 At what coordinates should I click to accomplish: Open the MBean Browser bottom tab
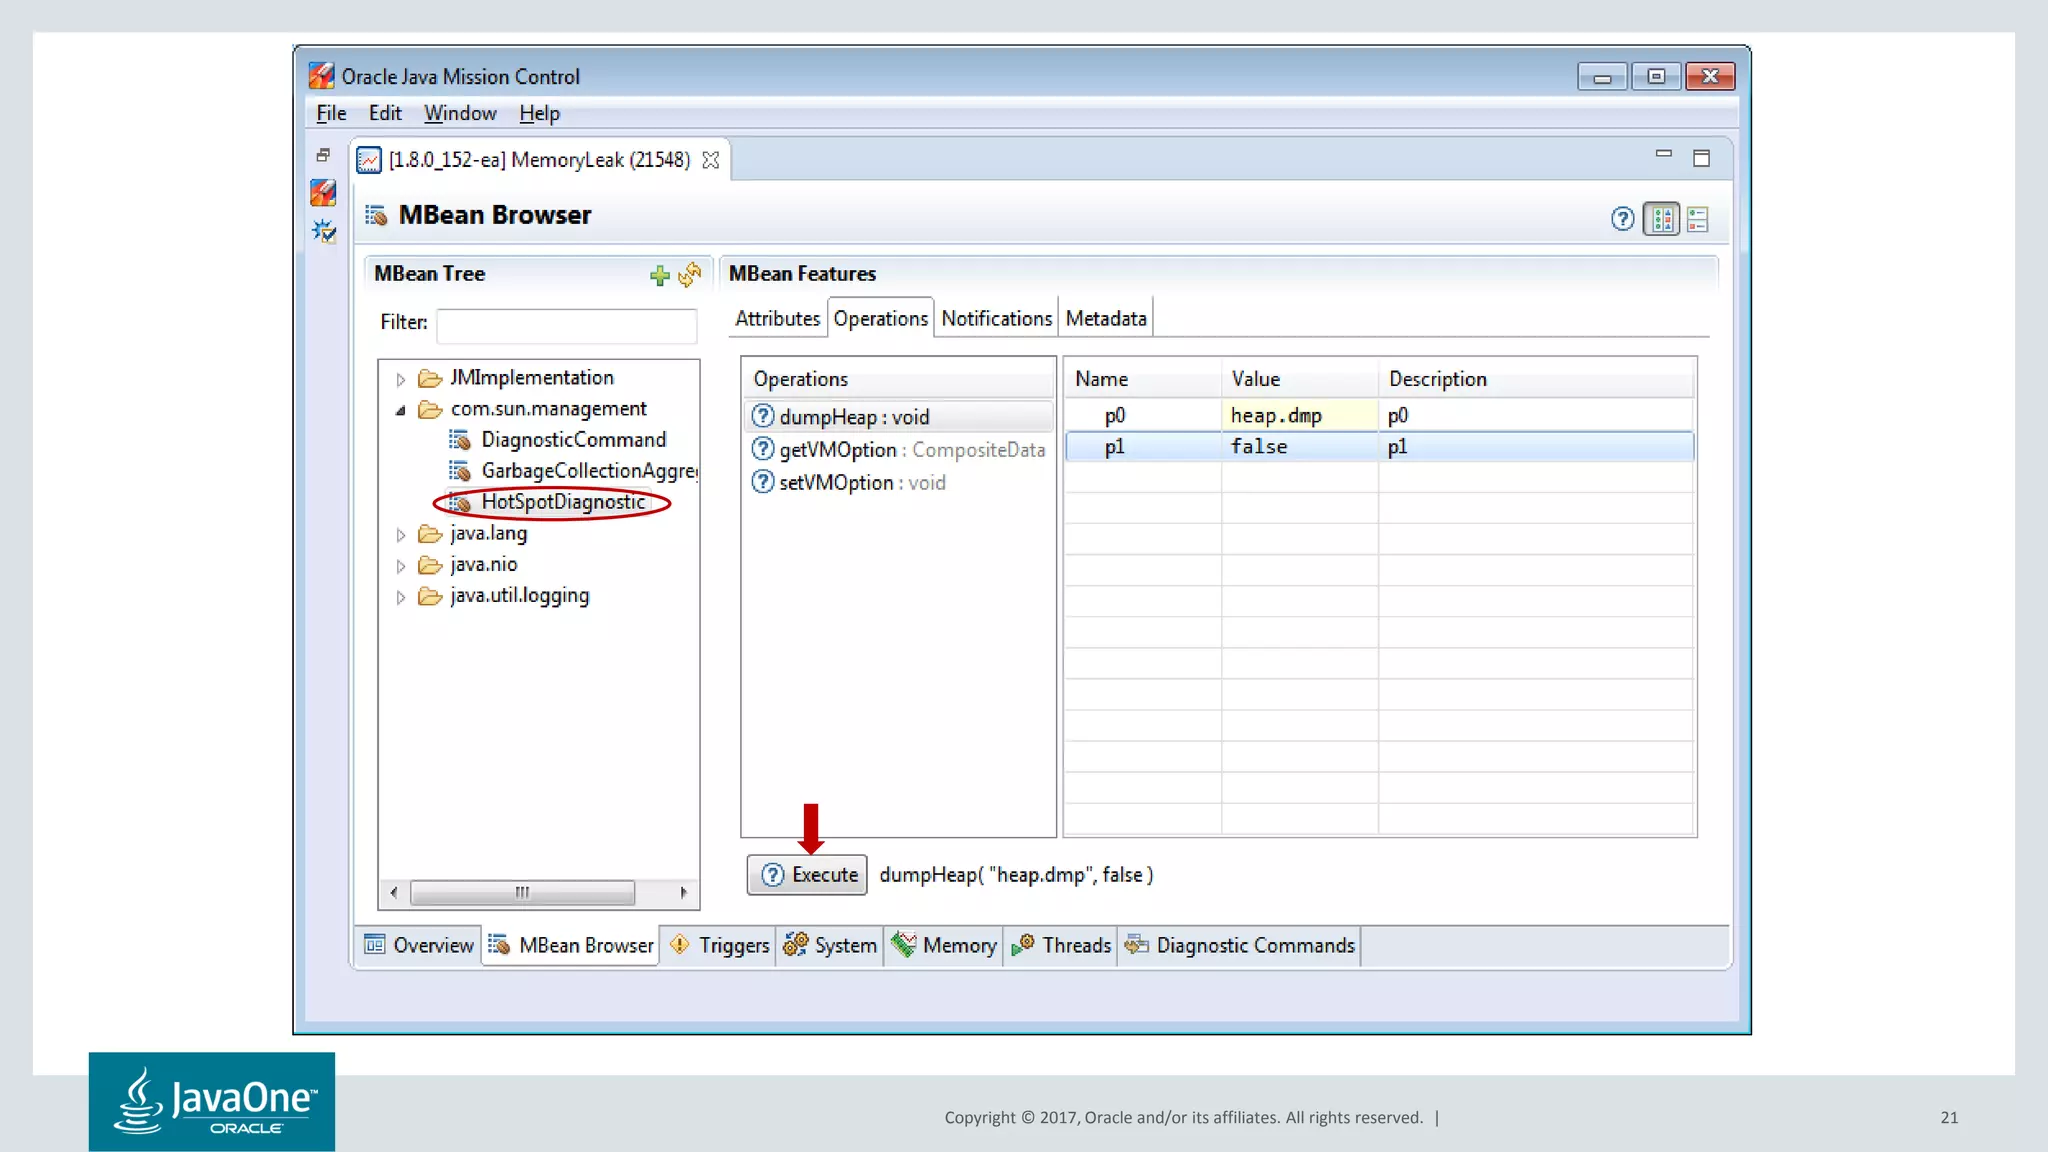click(570, 945)
